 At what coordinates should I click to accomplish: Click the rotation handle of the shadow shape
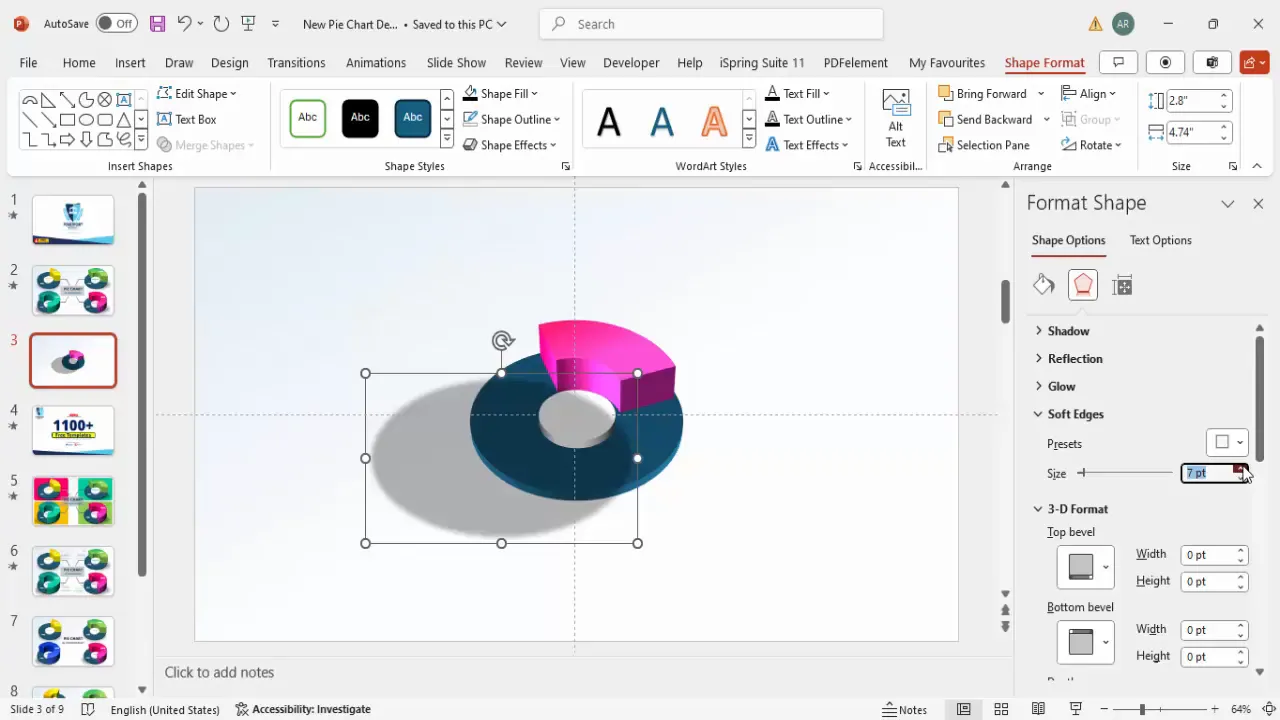[502, 341]
